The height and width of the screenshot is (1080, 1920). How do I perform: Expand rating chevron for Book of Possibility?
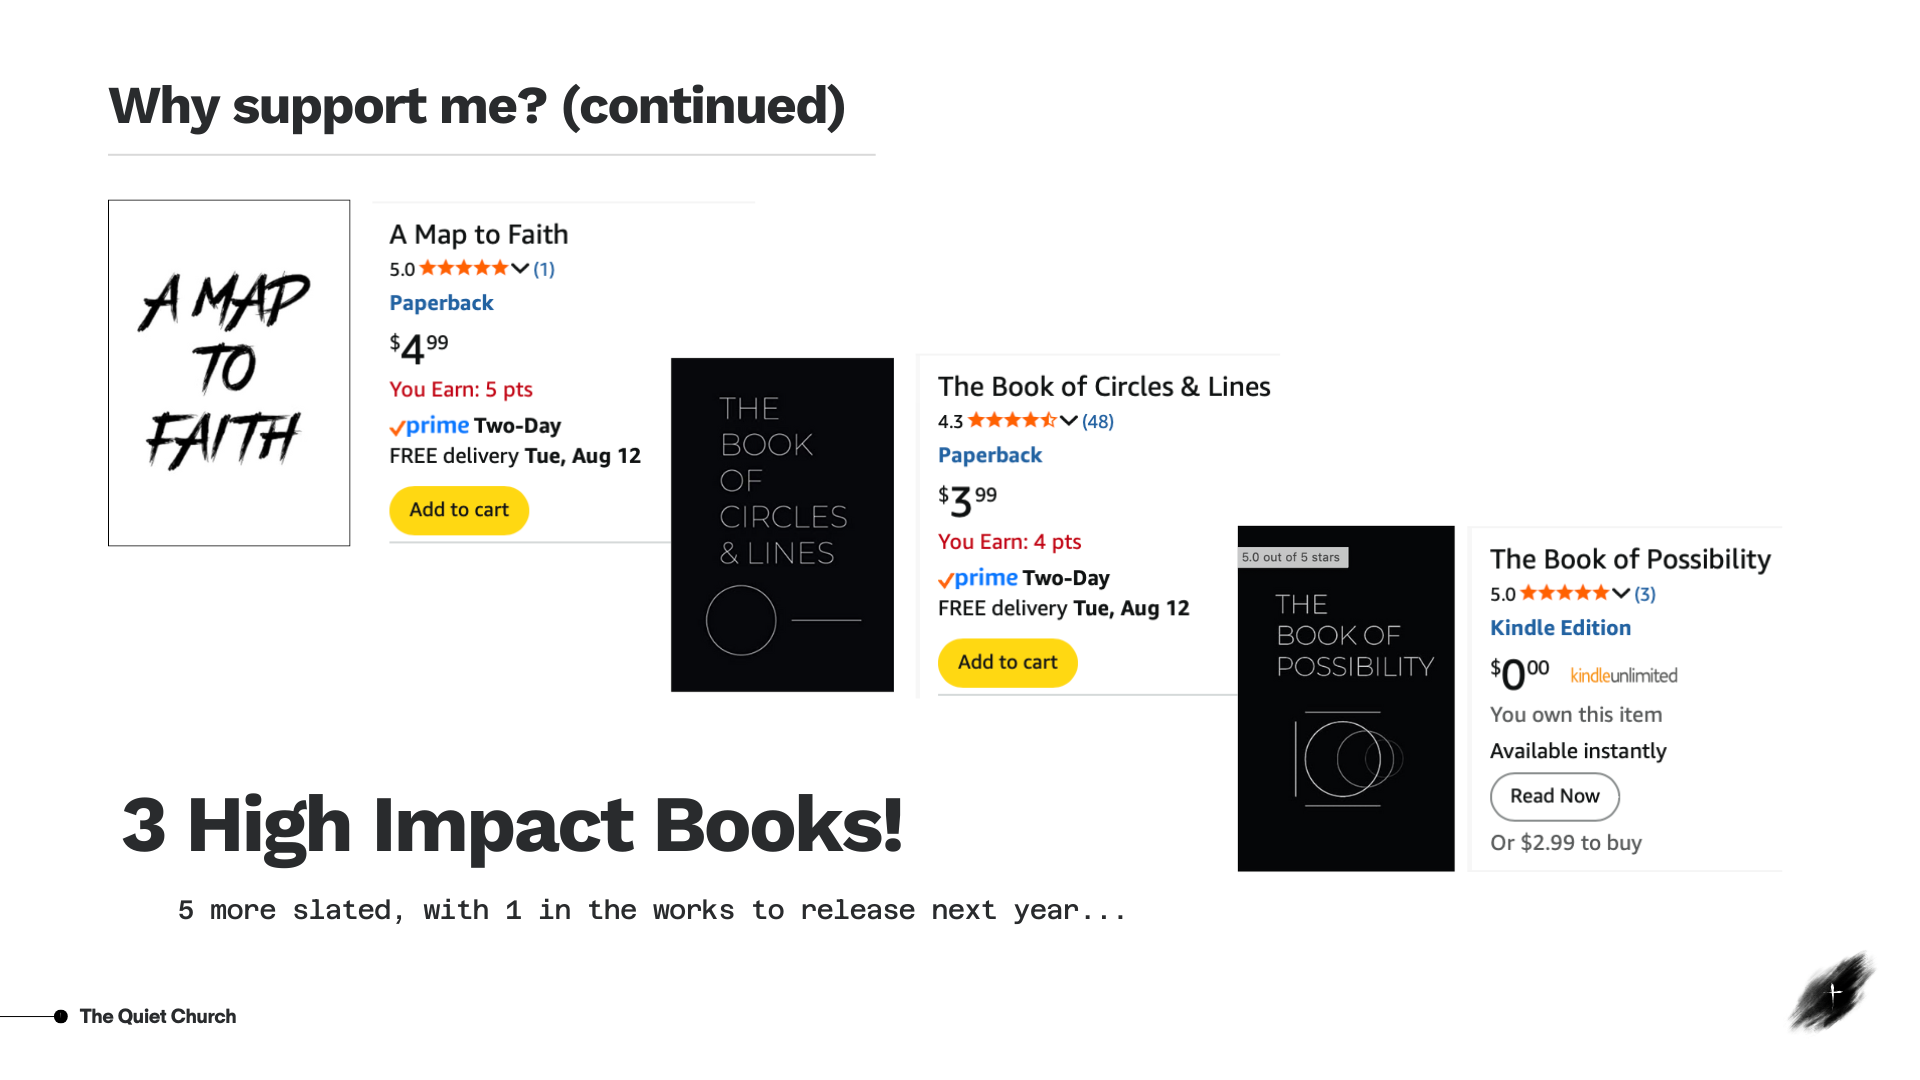tap(1621, 593)
